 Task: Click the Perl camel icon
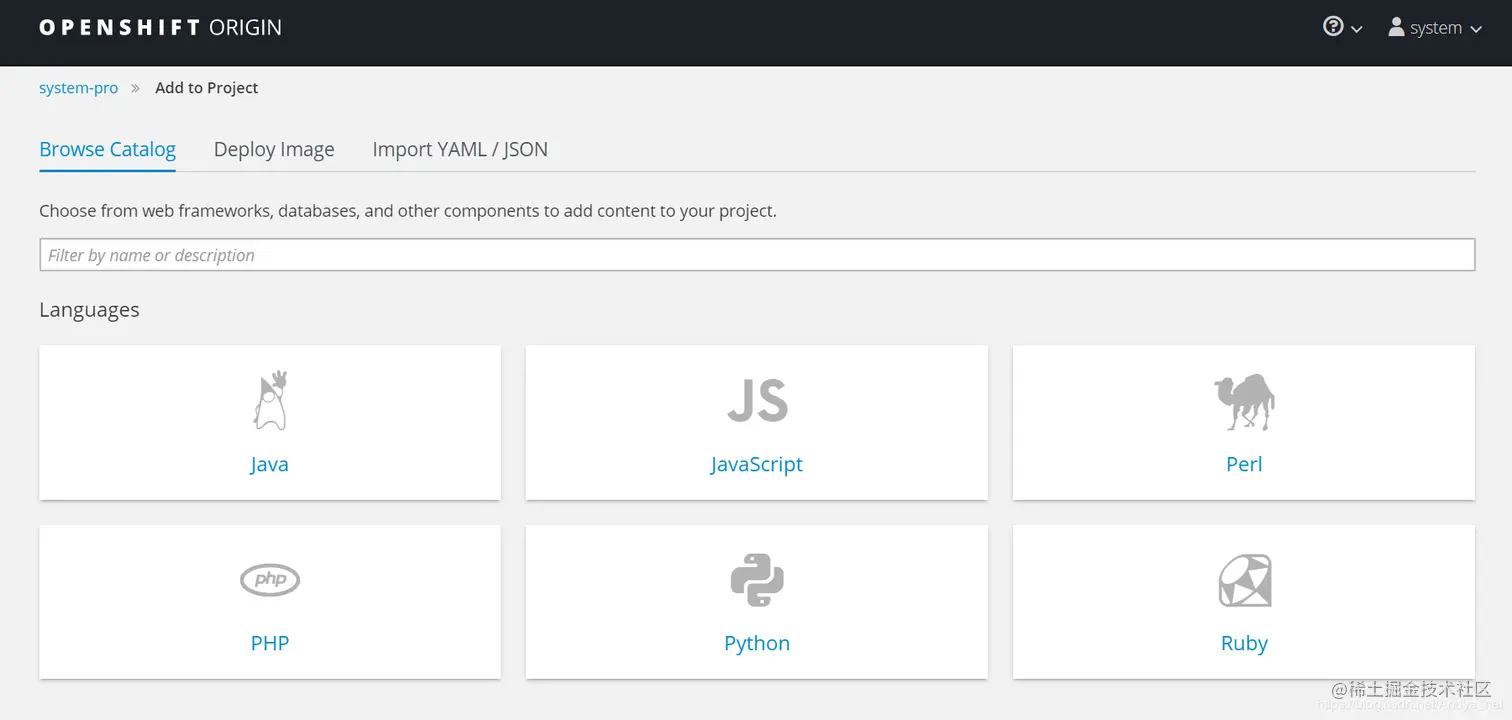(x=1244, y=402)
